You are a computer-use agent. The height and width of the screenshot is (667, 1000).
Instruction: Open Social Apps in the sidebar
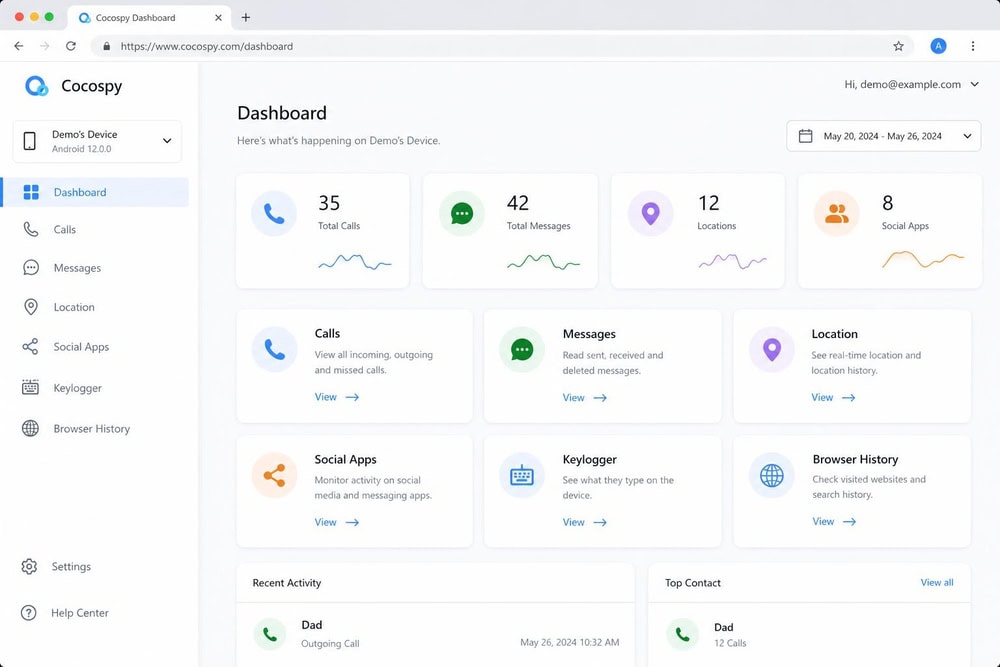(x=81, y=346)
